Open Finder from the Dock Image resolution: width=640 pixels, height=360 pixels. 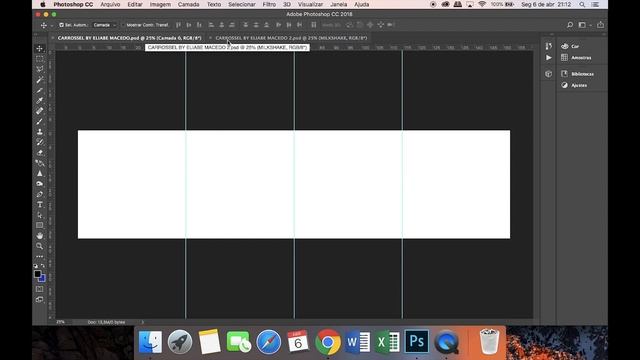(x=150, y=342)
